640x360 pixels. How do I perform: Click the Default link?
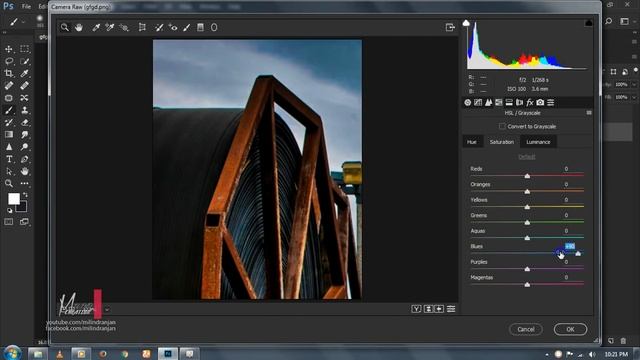pyautogui.click(x=527, y=157)
